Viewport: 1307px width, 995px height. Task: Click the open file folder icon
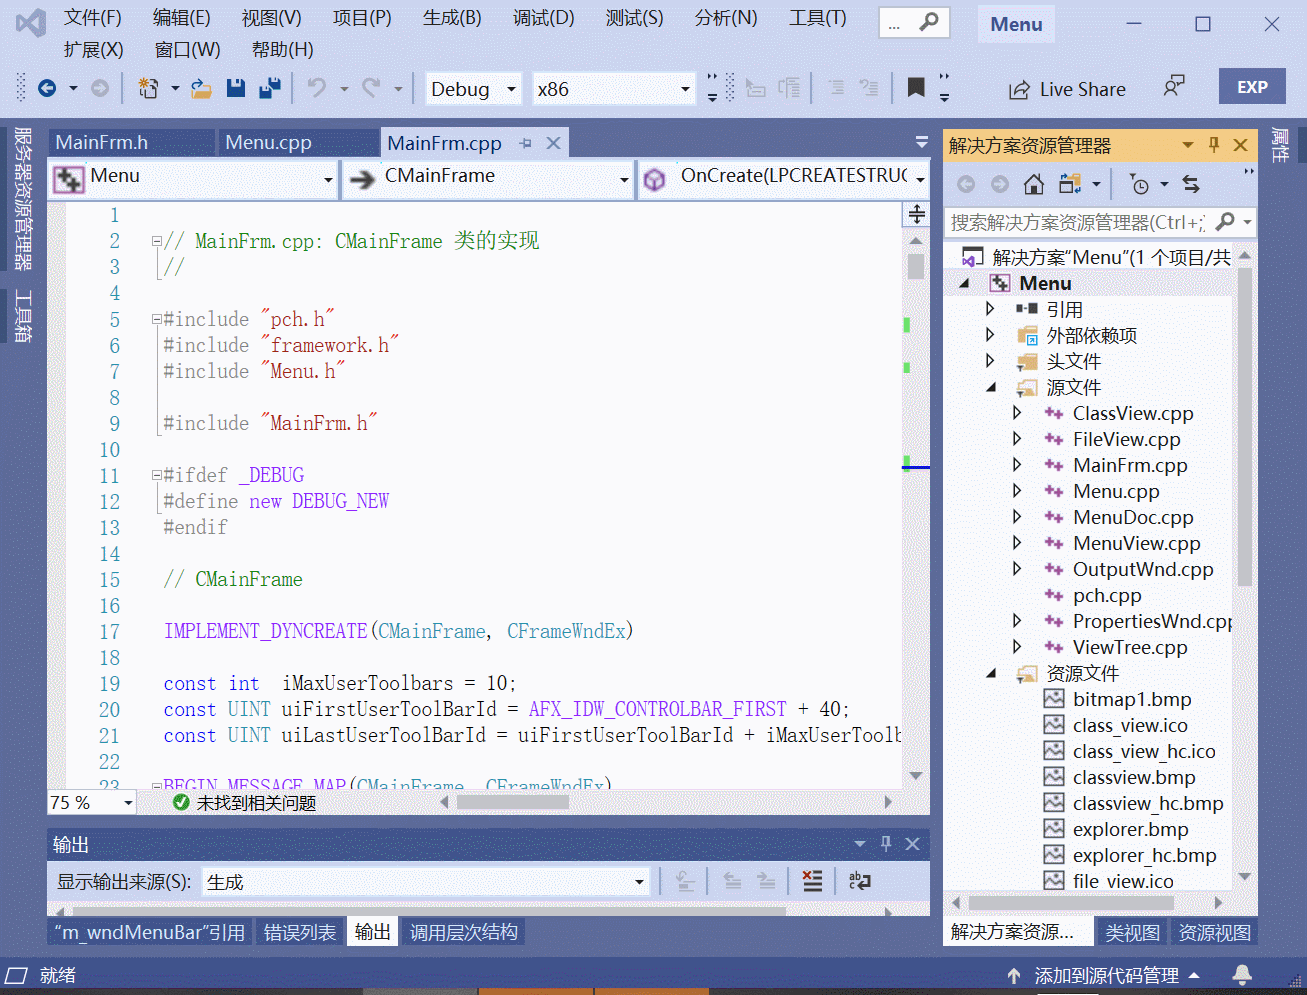pos(201,89)
